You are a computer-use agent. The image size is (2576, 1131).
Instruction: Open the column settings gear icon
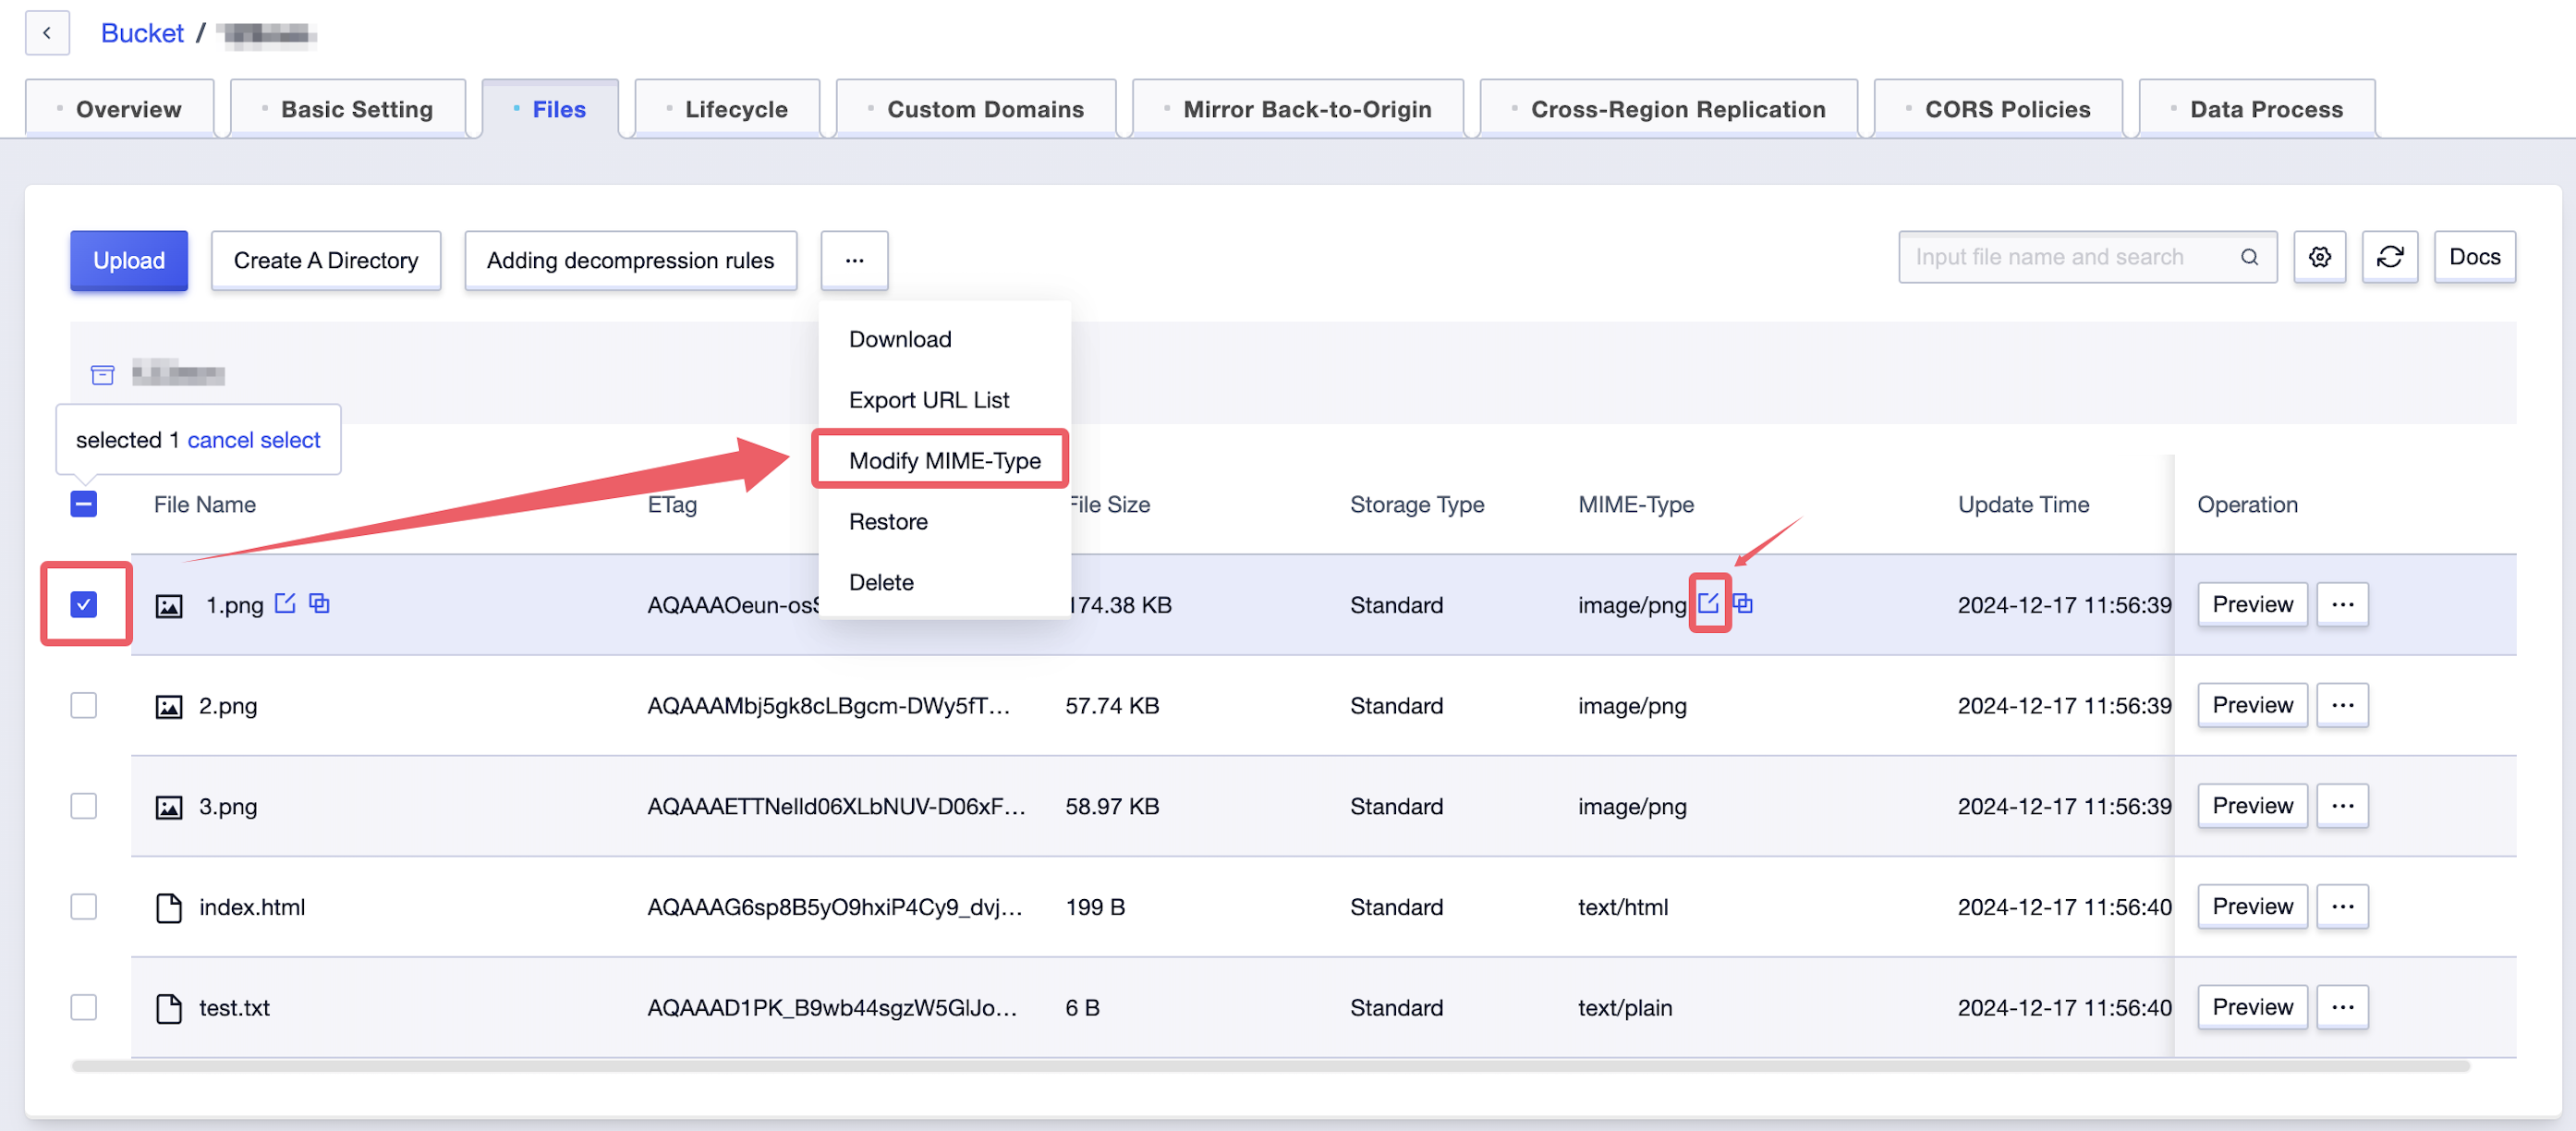click(2319, 258)
